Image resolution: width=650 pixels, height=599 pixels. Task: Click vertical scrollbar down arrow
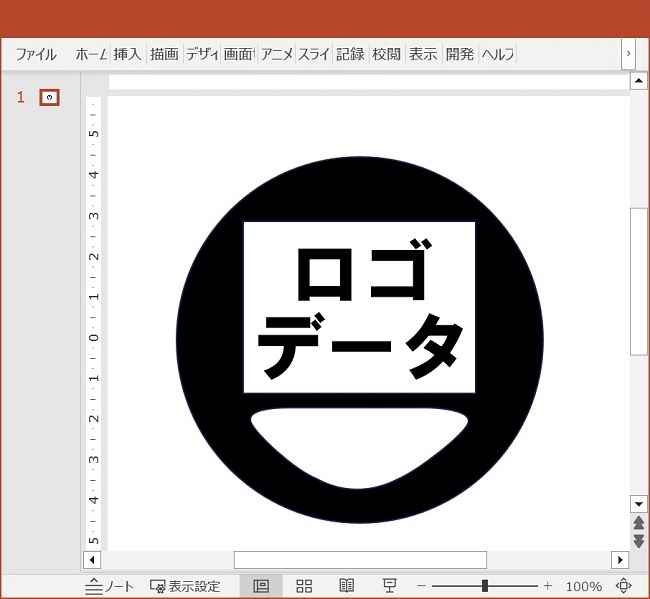click(639, 503)
